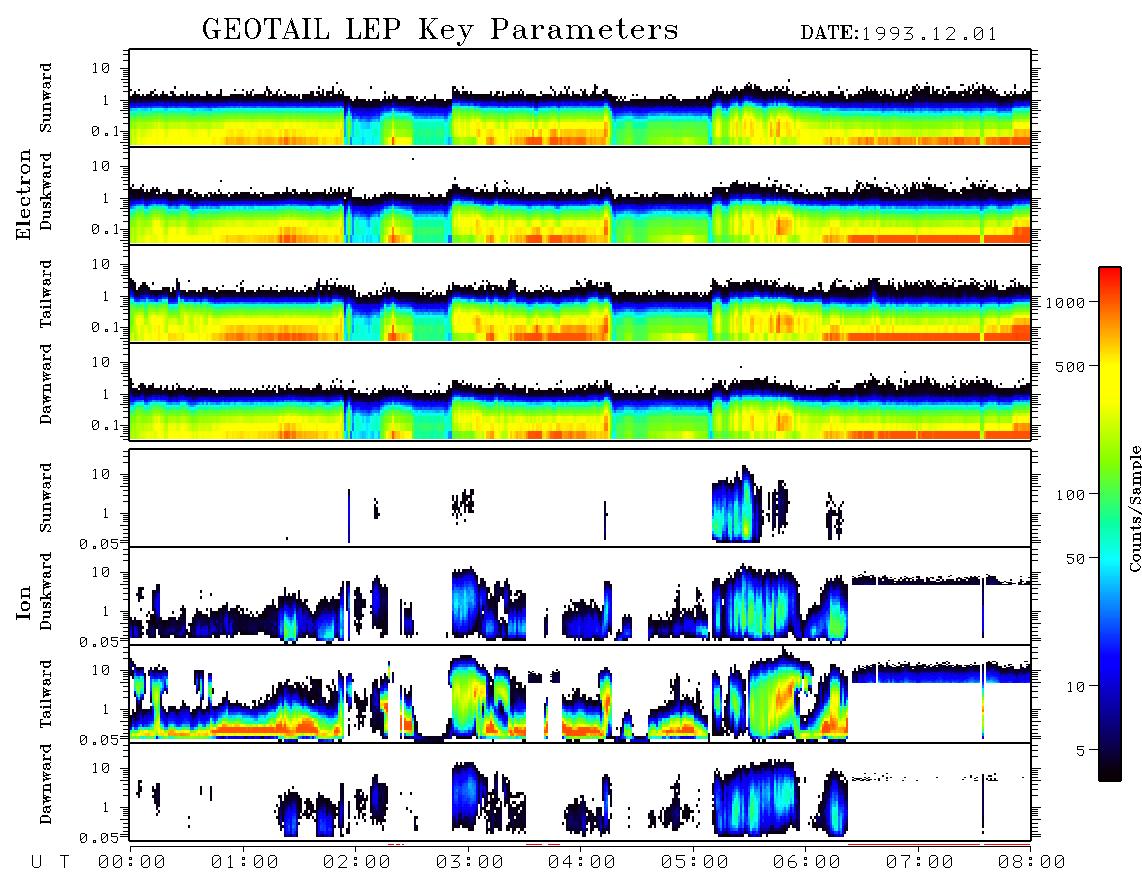Click the Electron group axis label
The width and height of the screenshot is (1142, 880).
coord(24,195)
